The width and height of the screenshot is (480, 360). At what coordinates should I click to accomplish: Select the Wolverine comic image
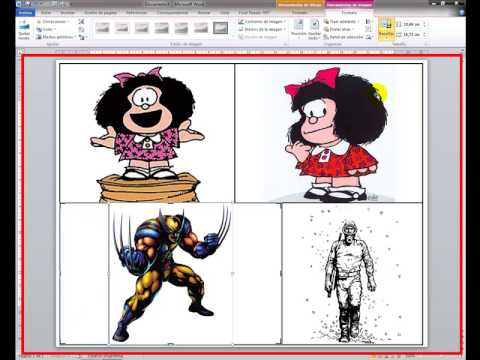(x=171, y=274)
